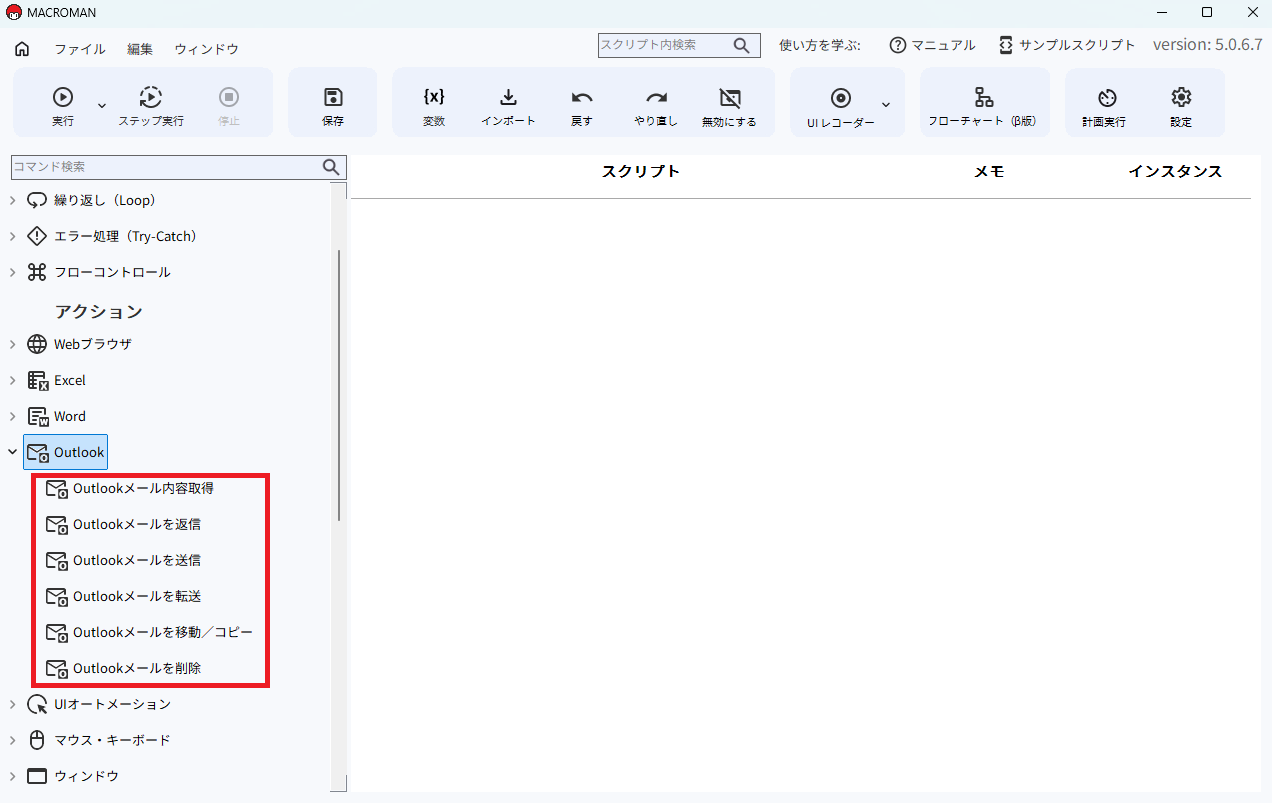Open the ファイル menu

click(80, 49)
